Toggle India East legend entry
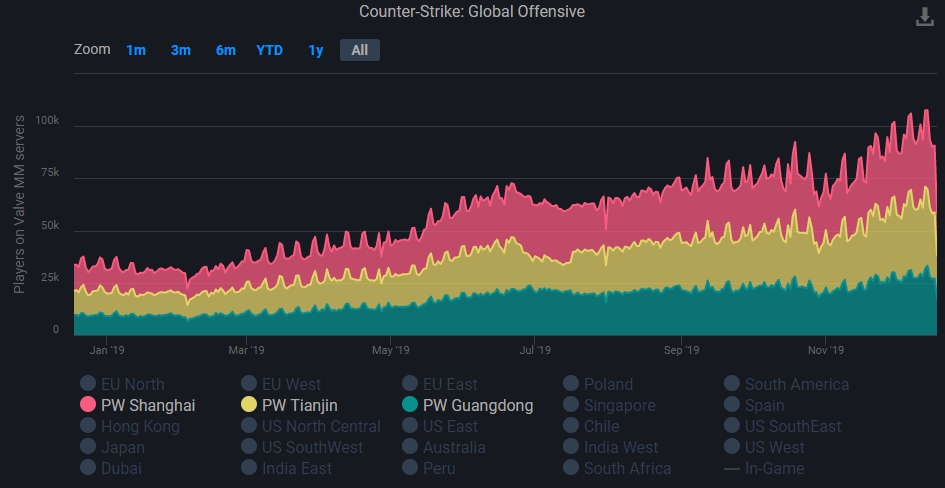 click(287, 469)
